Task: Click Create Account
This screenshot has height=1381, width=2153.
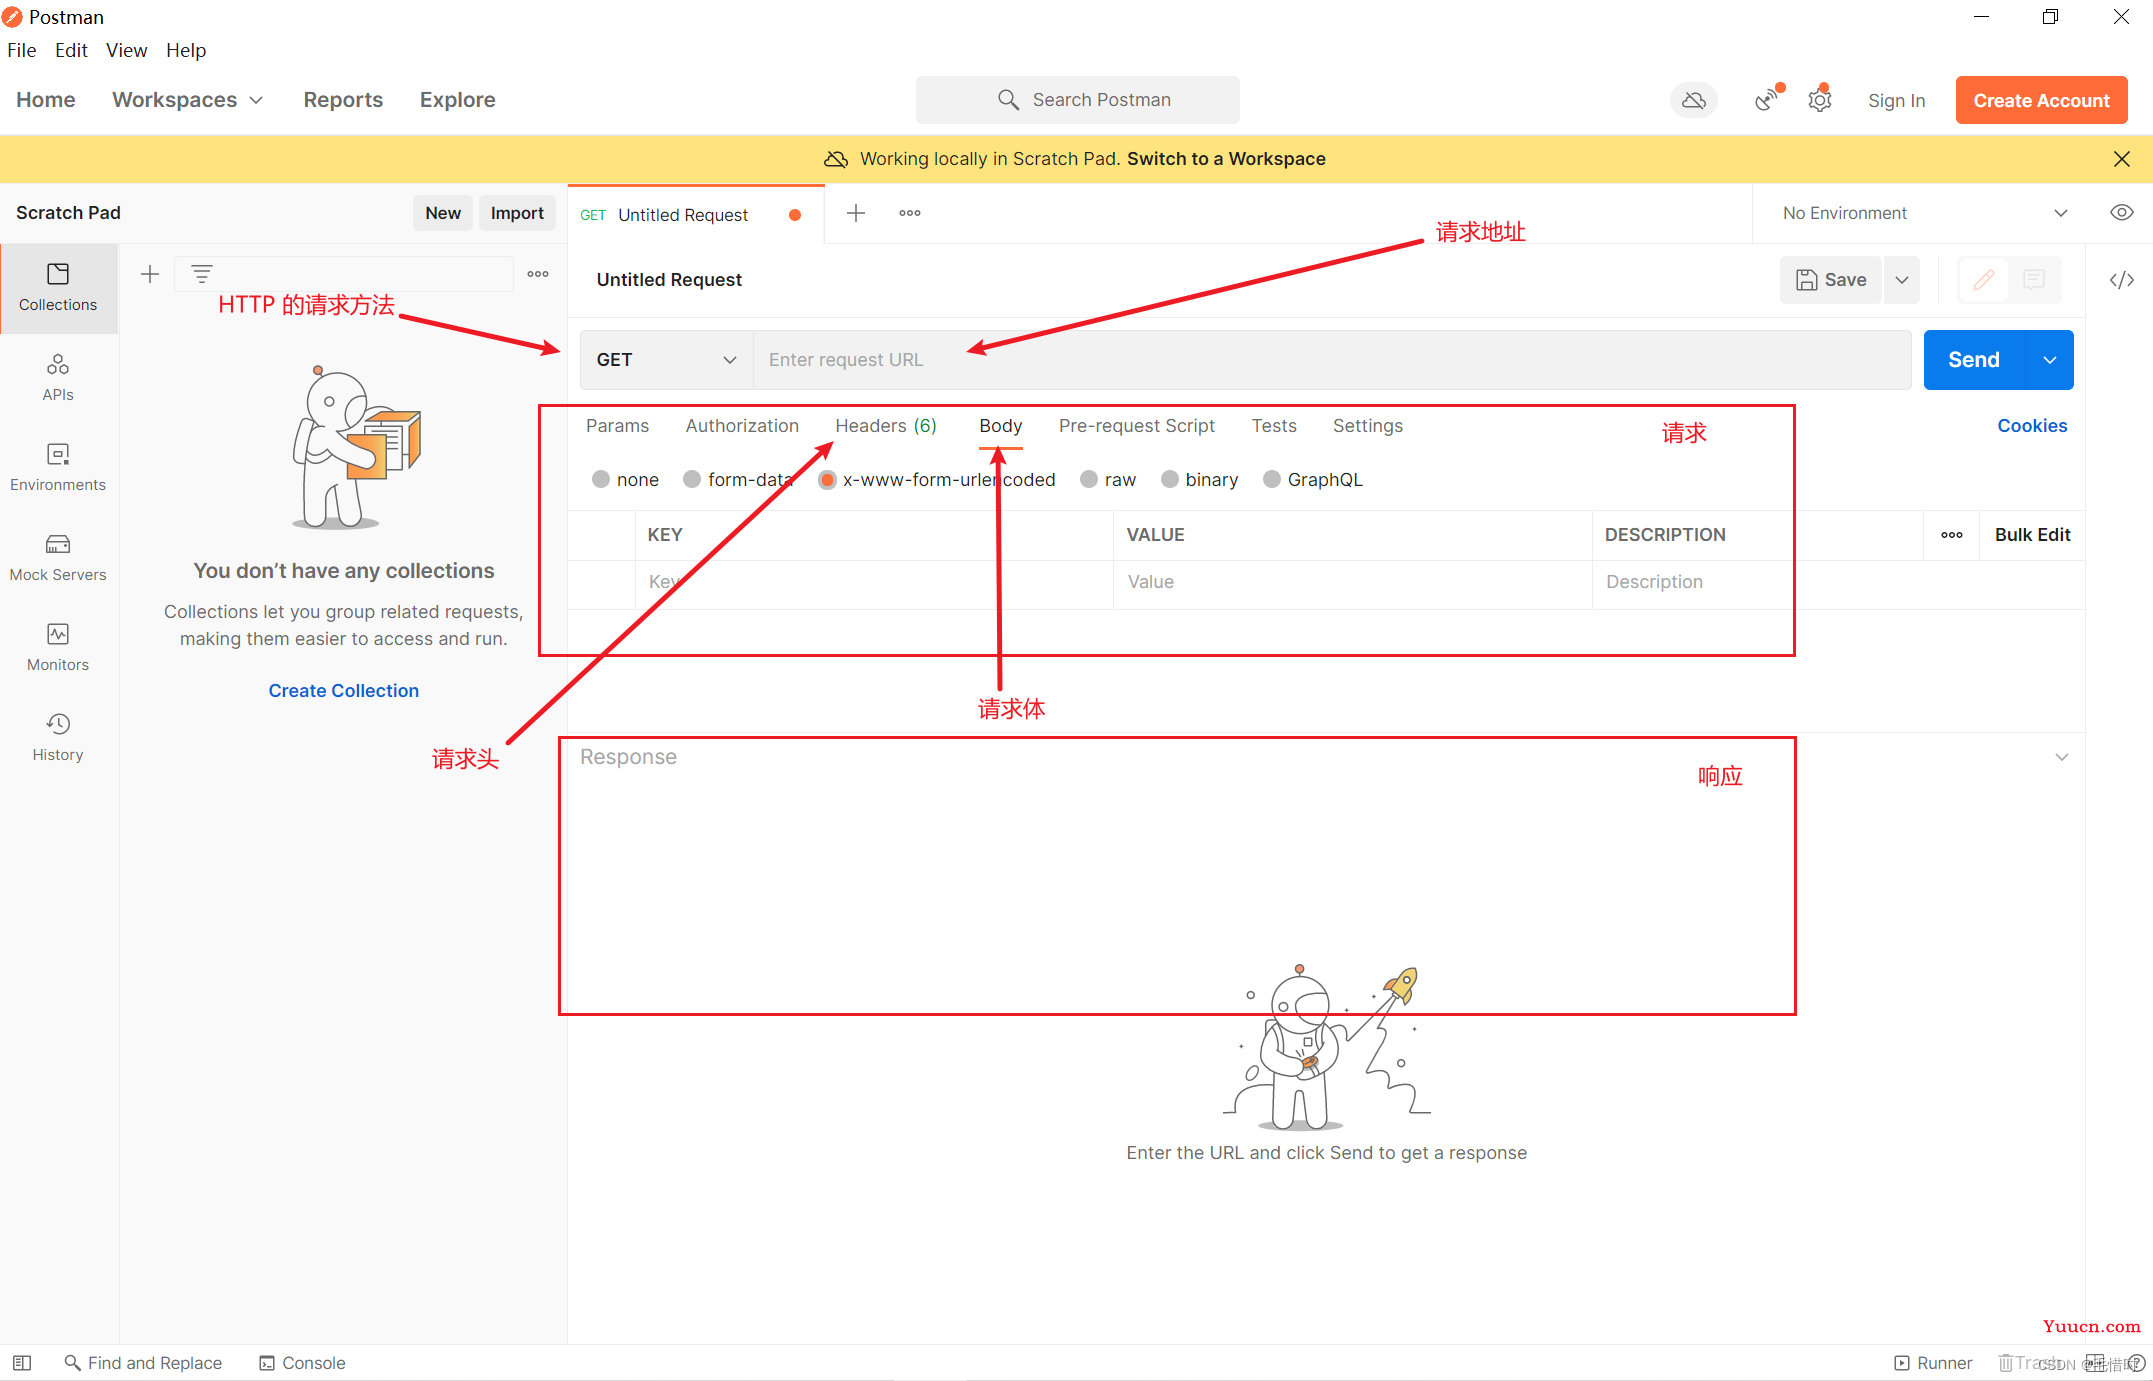Action: [x=2041, y=100]
